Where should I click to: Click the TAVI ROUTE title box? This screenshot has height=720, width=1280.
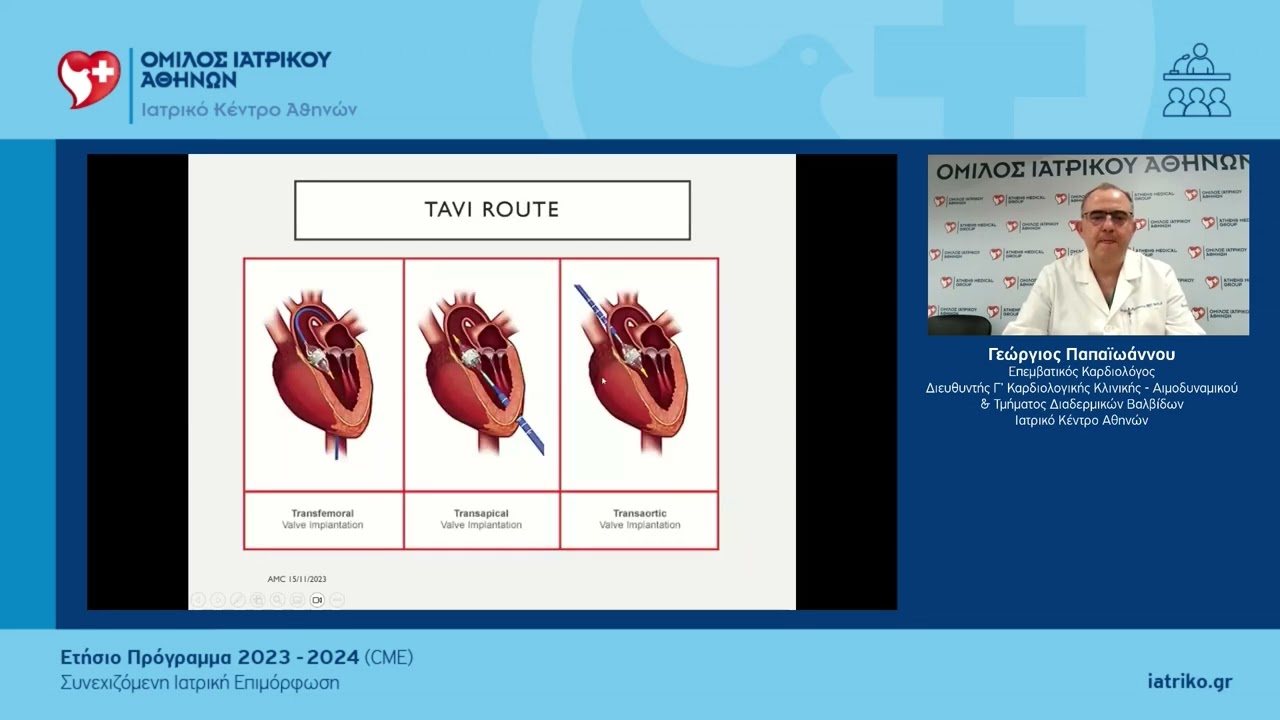coord(492,210)
